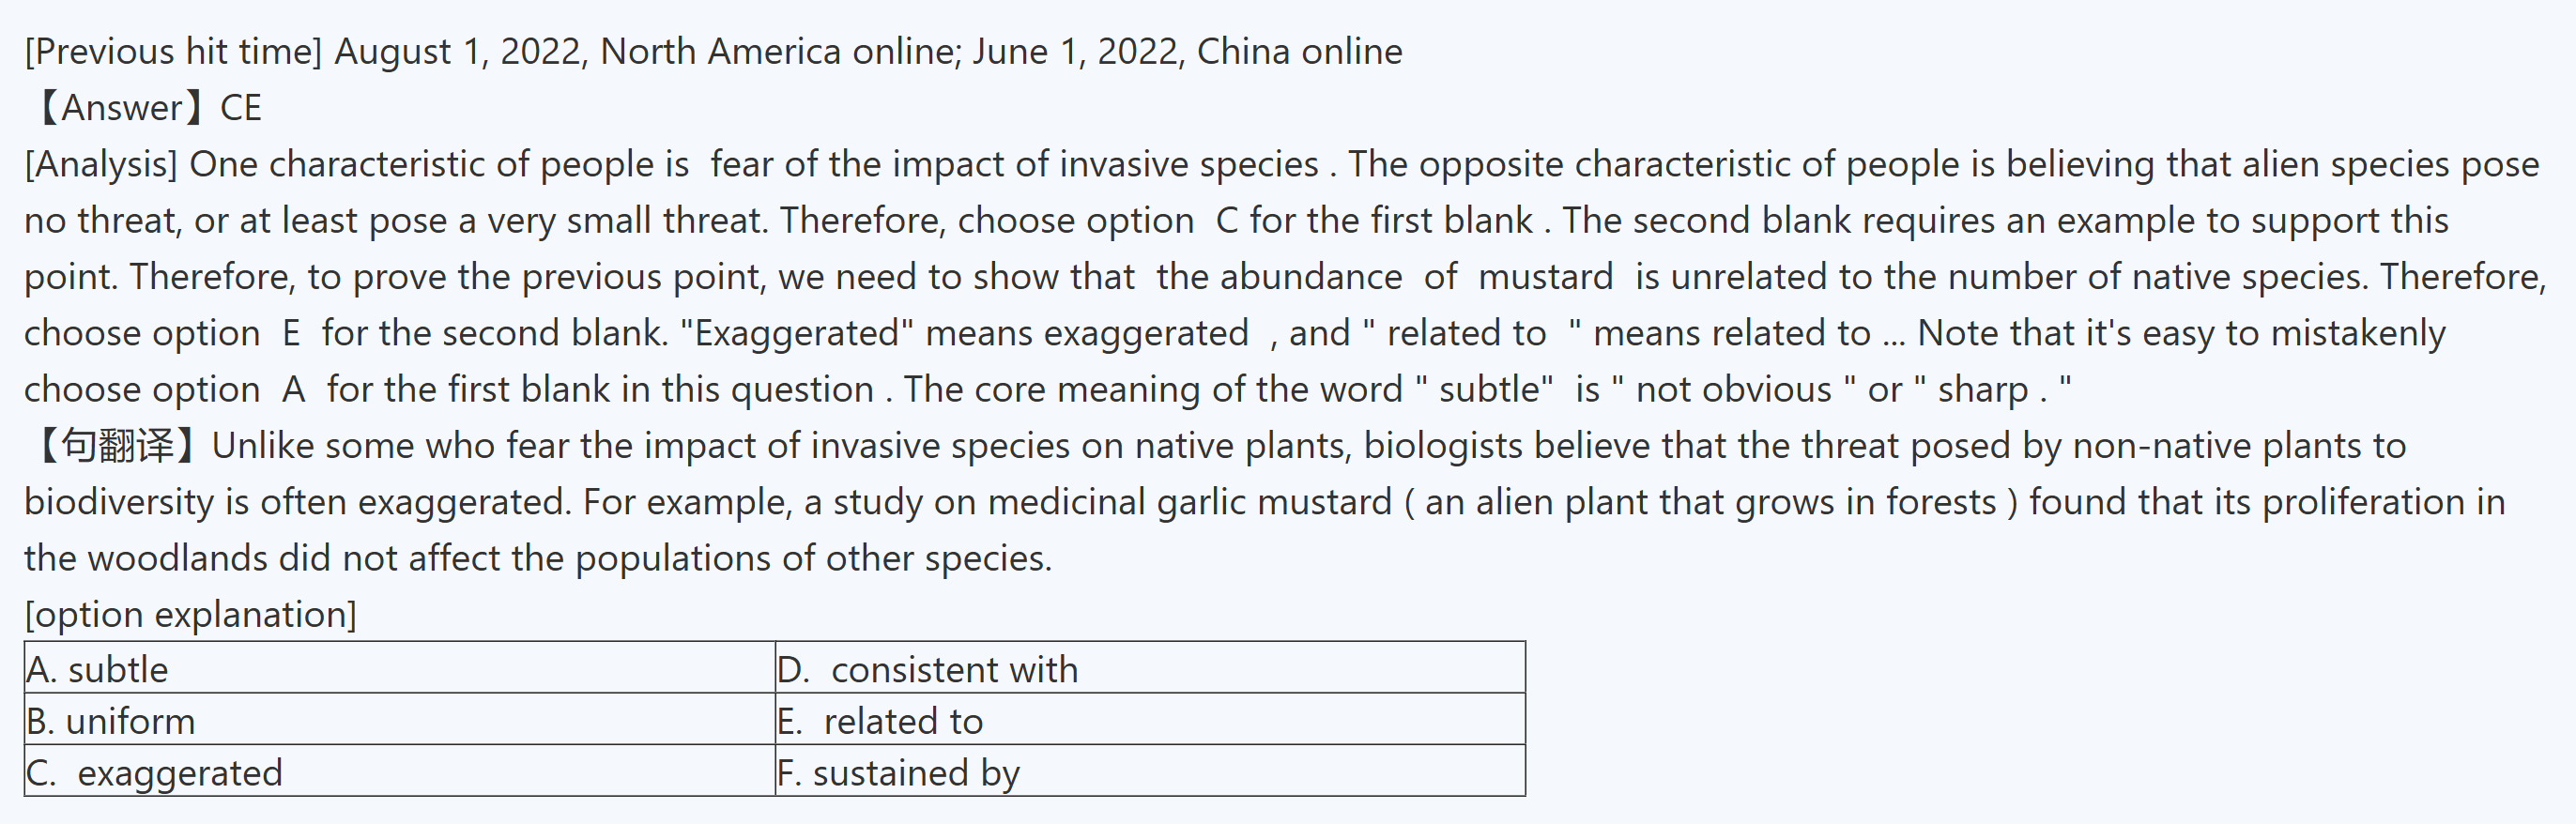This screenshot has width=2576, height=824.
Task: Click the "[Analysis]" label
Action: 101,164
